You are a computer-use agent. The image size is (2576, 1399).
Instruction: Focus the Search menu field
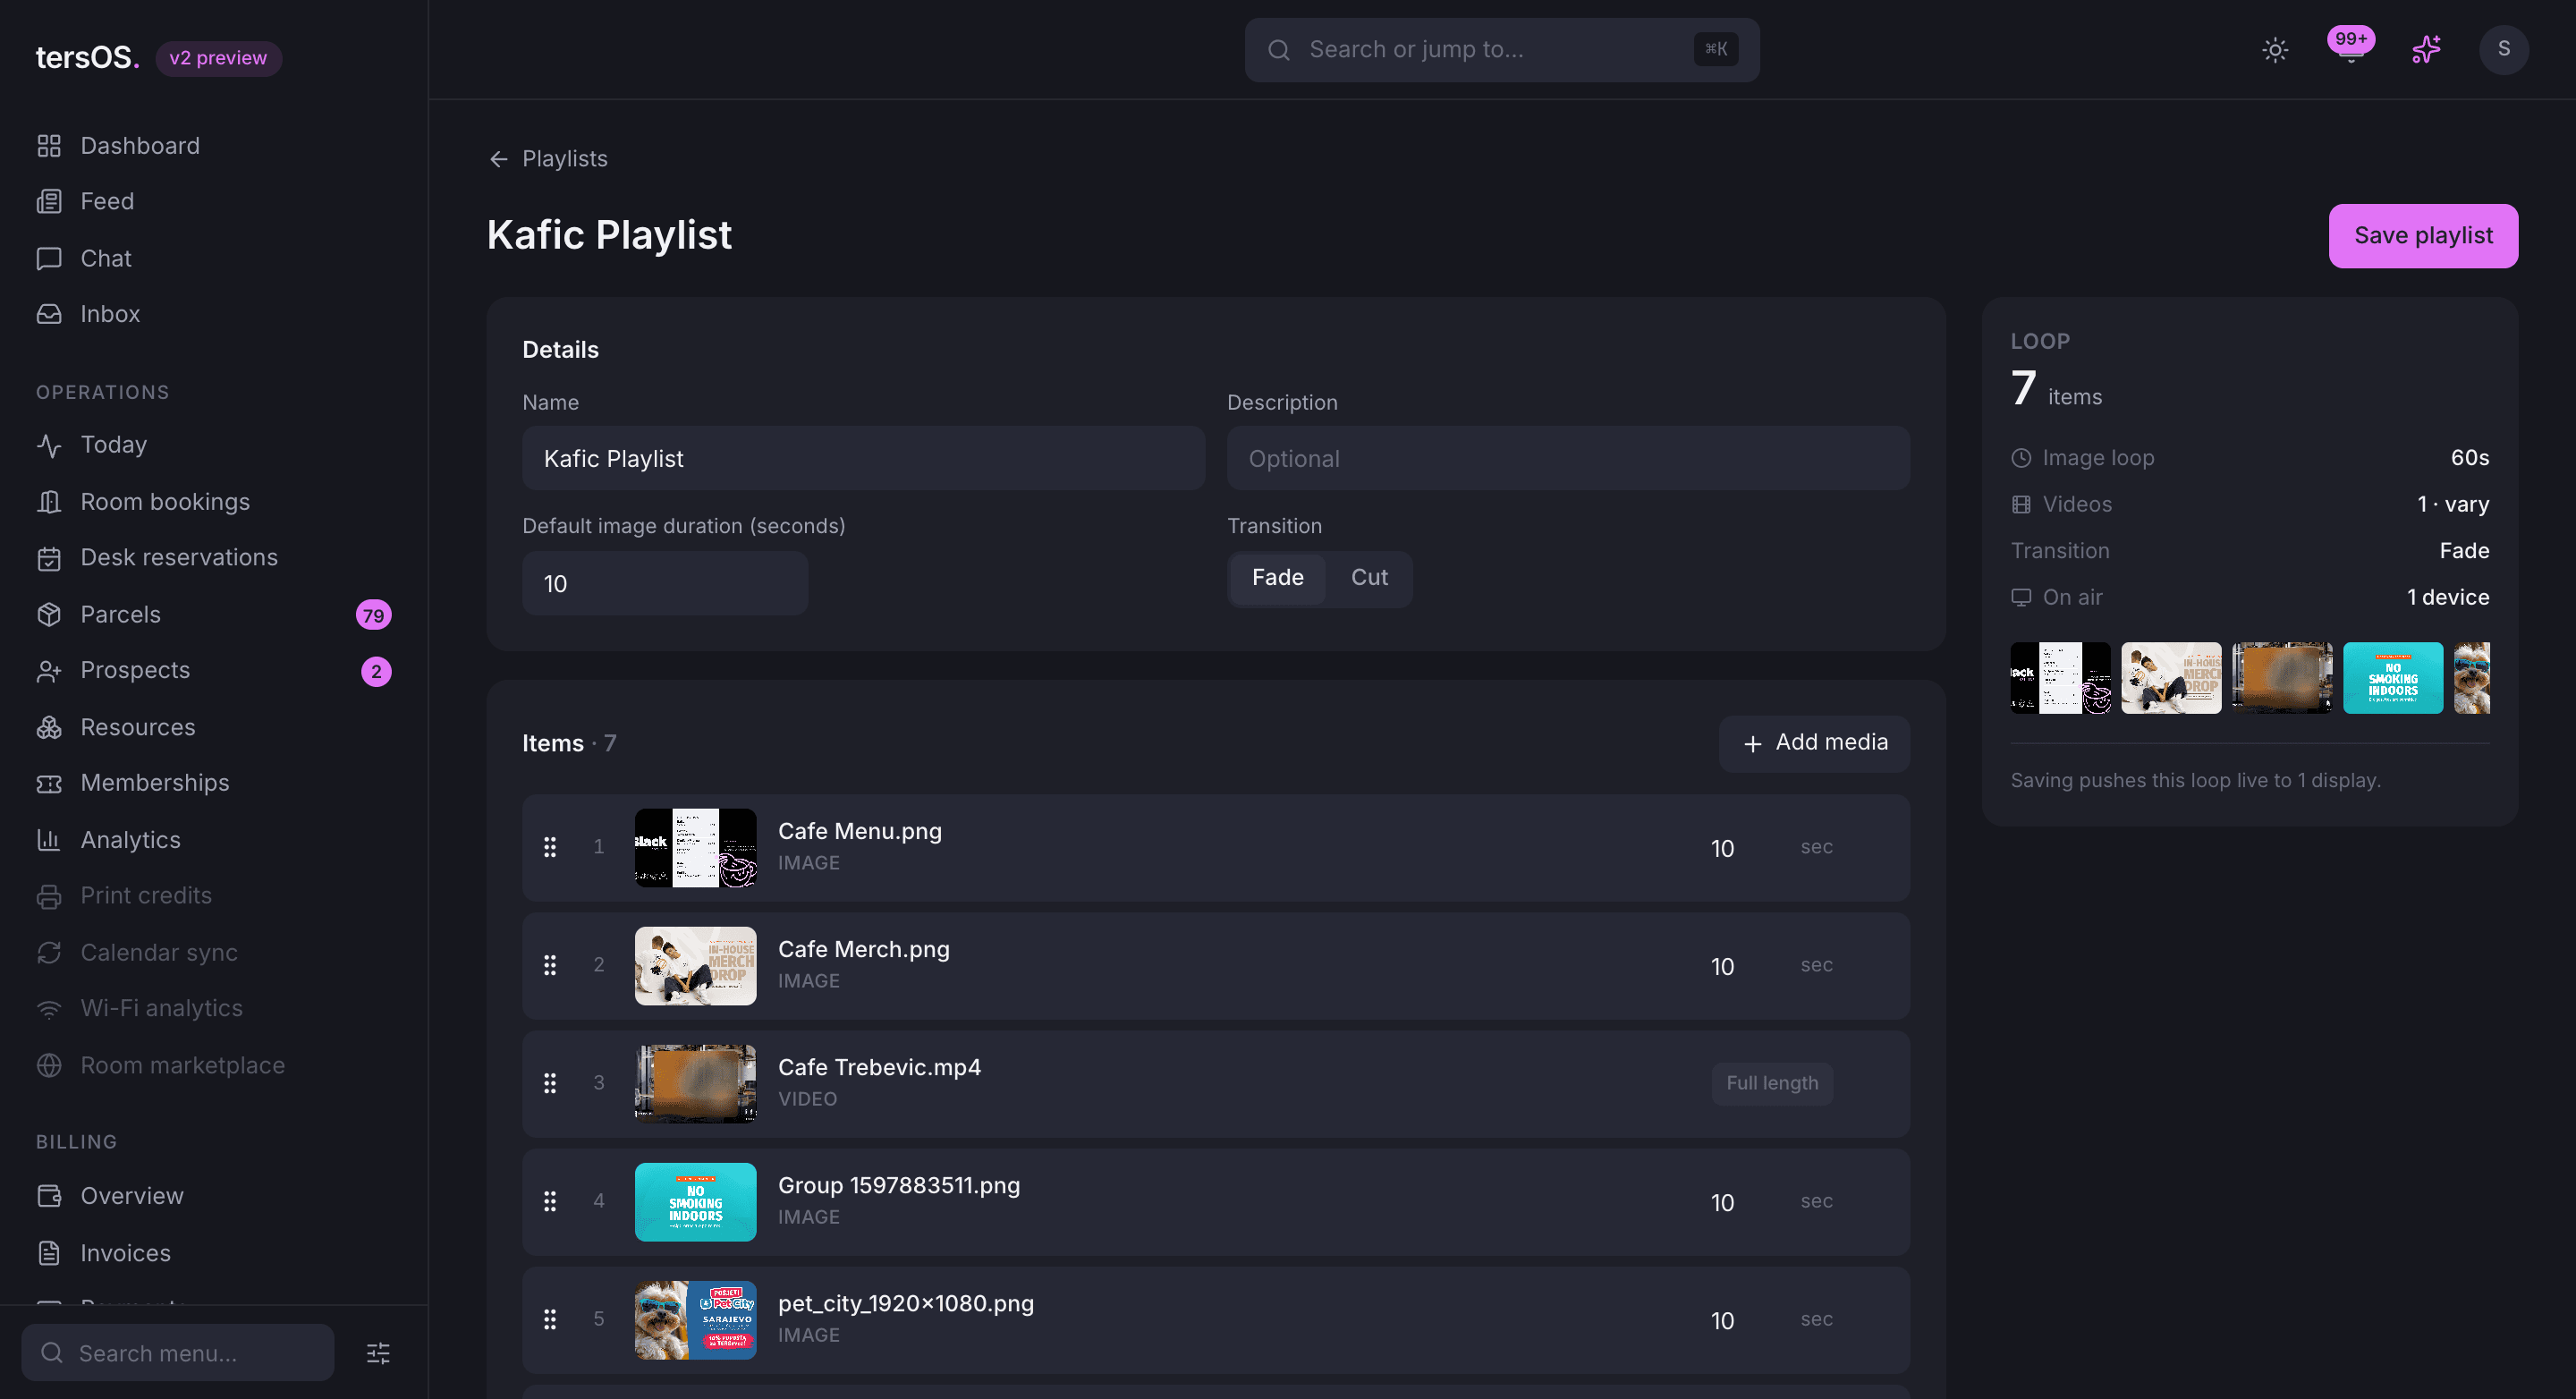click(x=178, y=1353)
